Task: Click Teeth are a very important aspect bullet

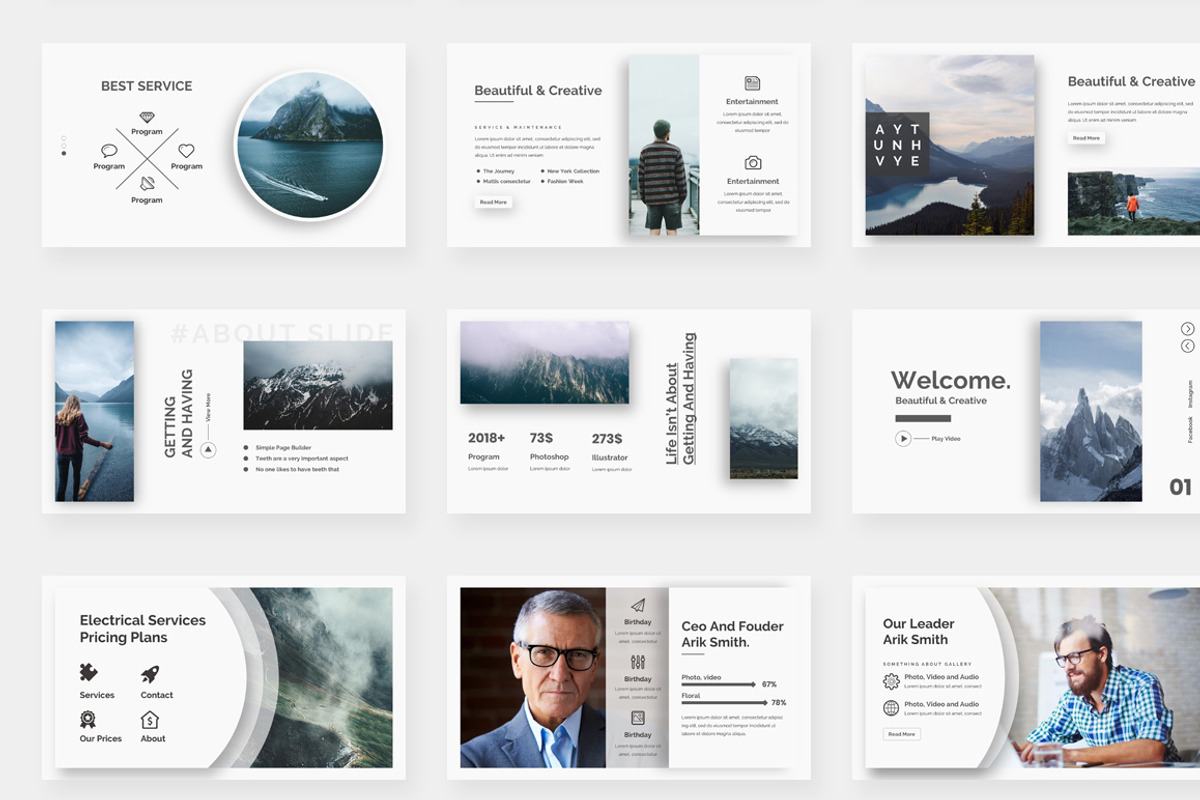Action: tap(295, 458)
